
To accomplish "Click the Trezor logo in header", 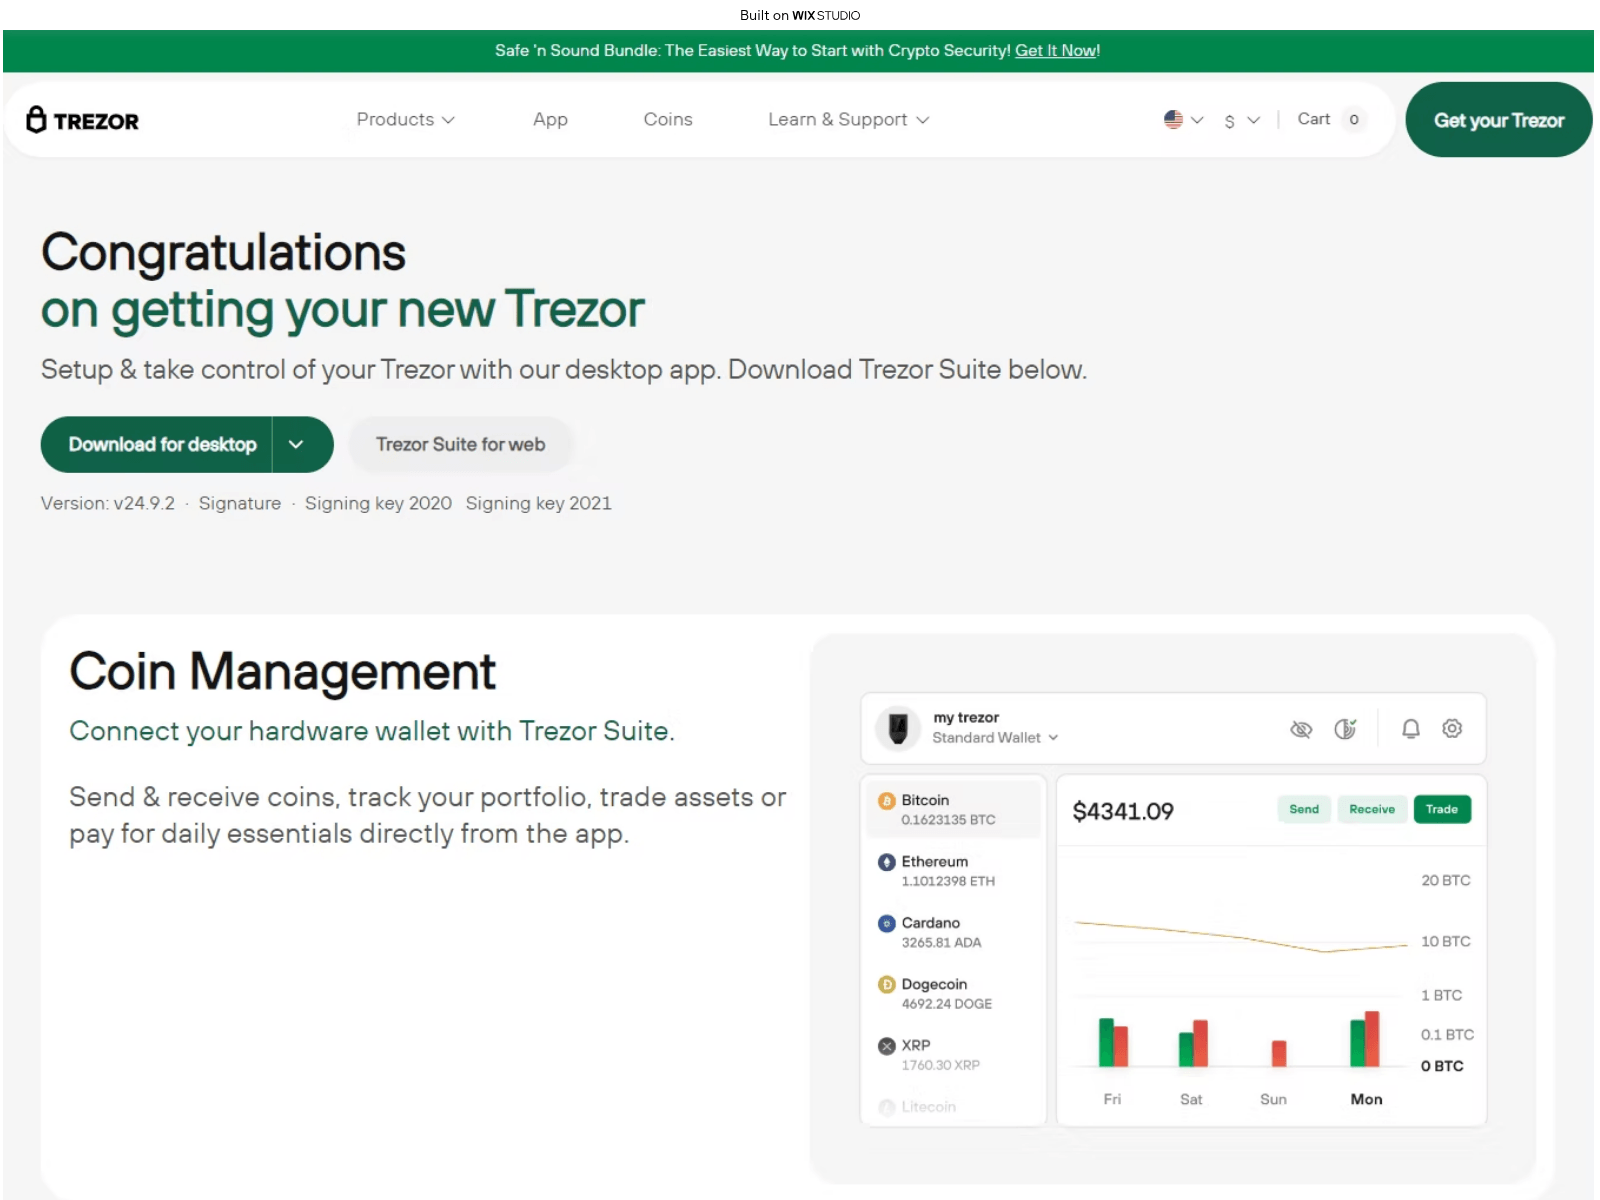I will pos(82,120).
